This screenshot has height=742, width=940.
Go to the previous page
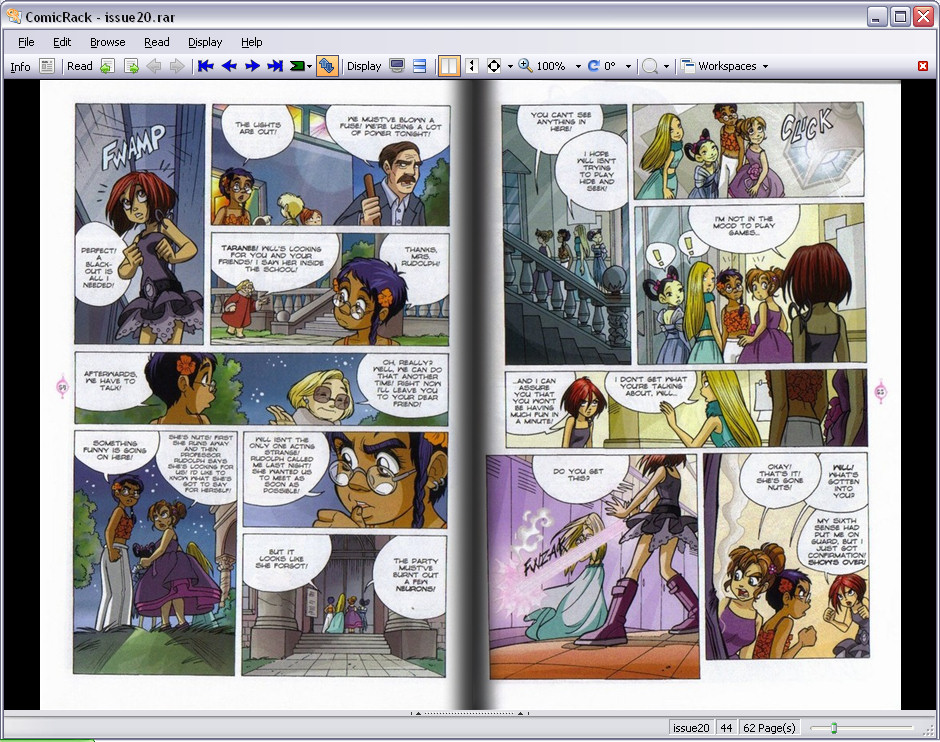[x=229, y=66]
